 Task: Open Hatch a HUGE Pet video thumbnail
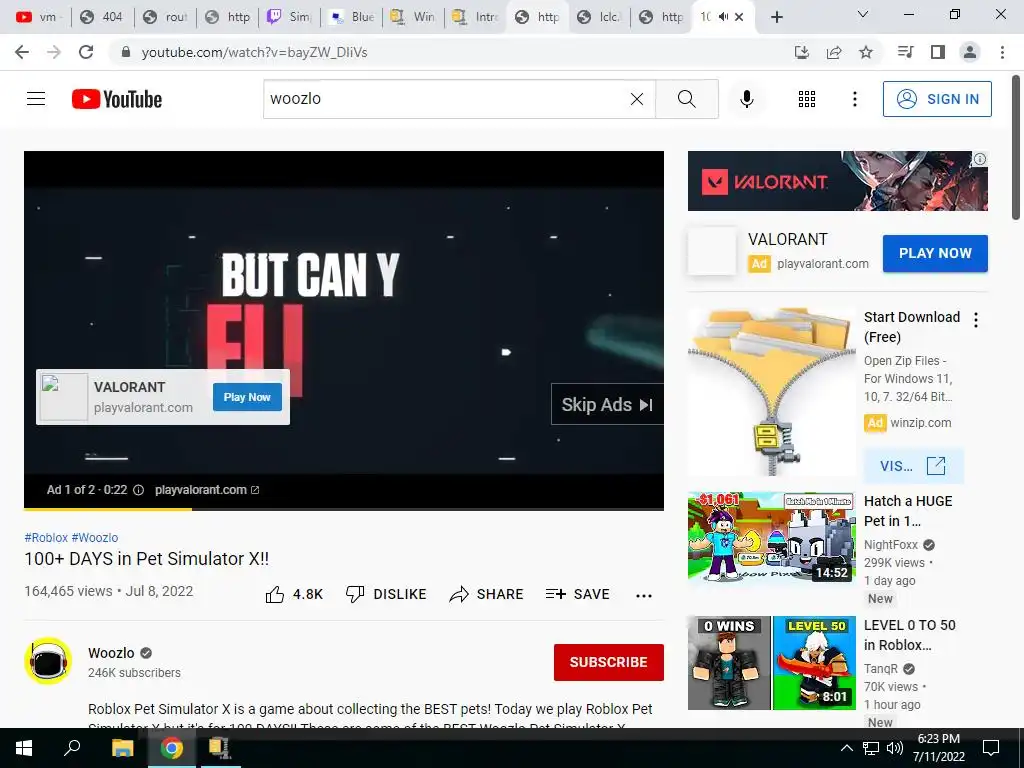click(x=771, y=537)
